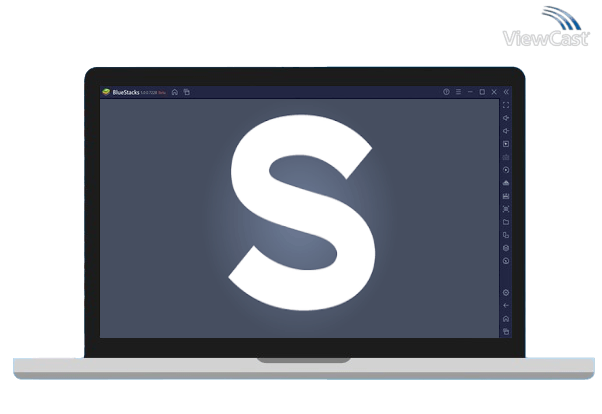Open the settings gear in the sidebar
Viewport: 602px width, 414px height.
pyautogui.click(x=506, y=292)
